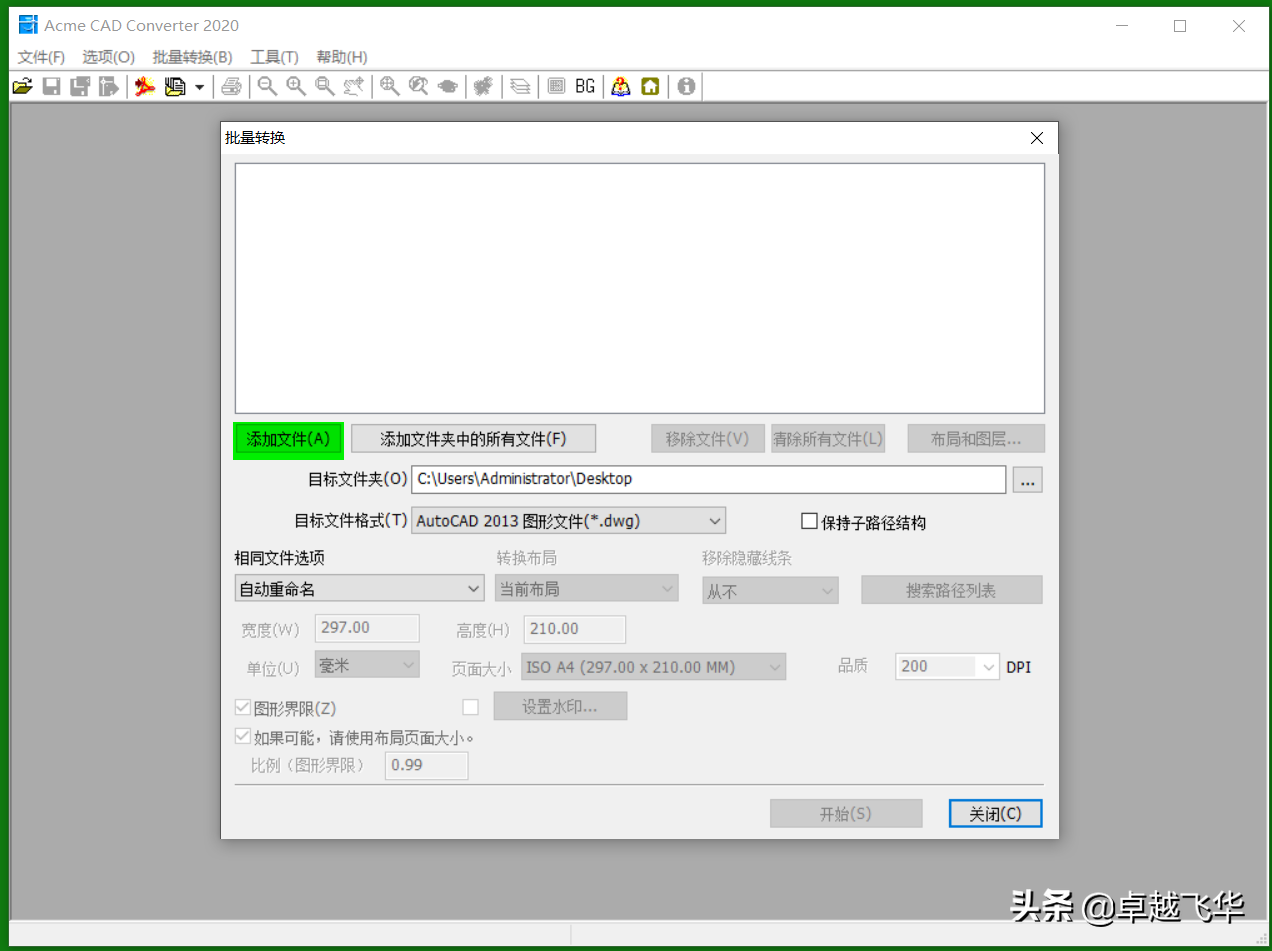Enable 保持子路径结构 checkbox
The height and width of the screenshot is (951, 1272).
(x=810, y=521)
